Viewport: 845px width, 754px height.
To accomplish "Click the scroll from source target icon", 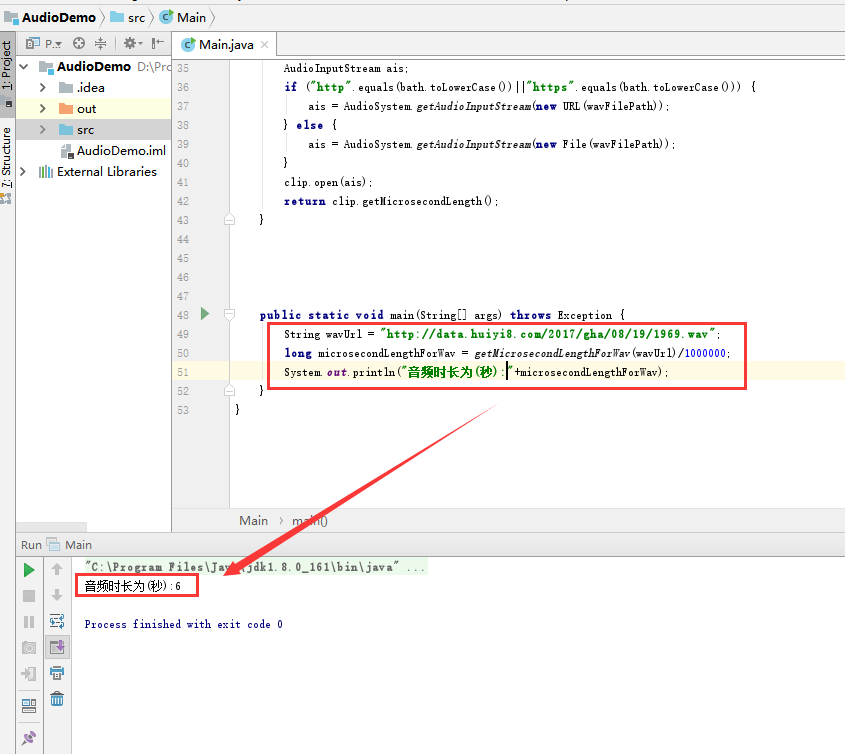I will 78,44.
